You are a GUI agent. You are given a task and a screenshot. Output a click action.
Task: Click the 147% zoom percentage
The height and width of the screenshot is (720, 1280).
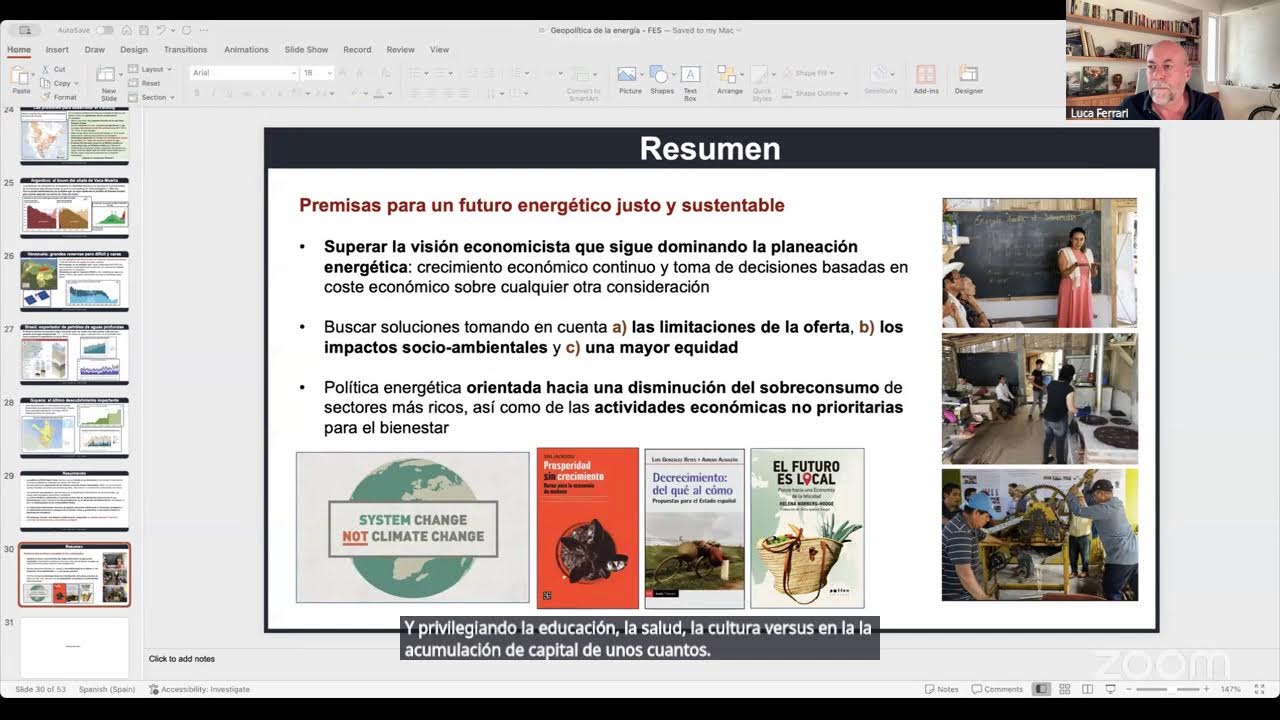[x=1230, y=689]
